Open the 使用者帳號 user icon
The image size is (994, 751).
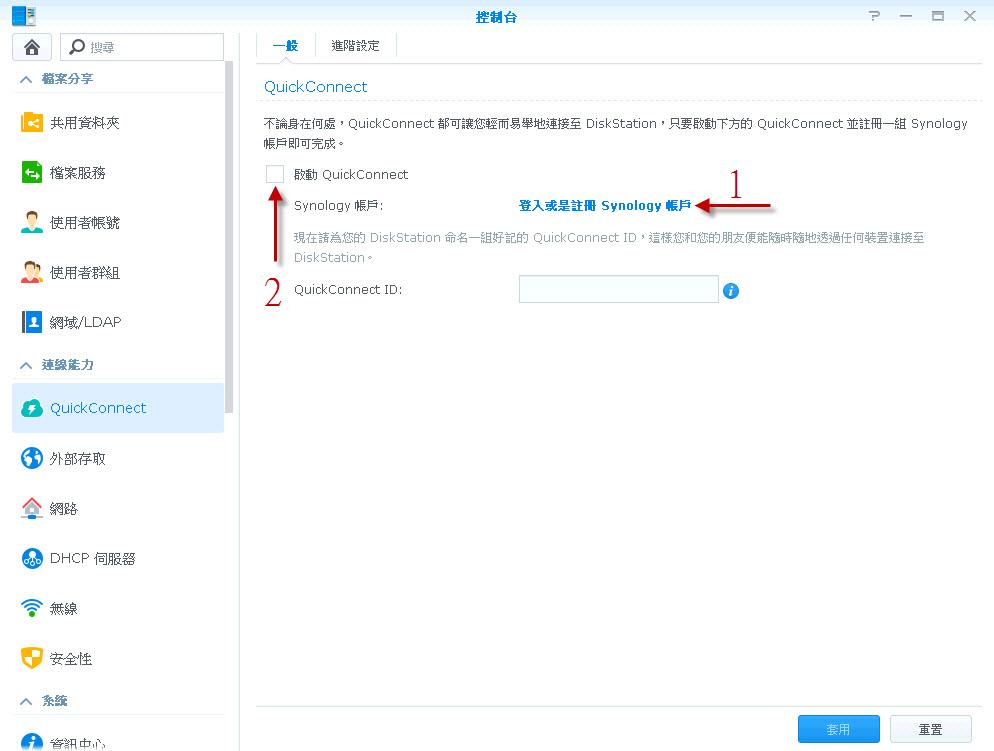[x=32, y=222]
